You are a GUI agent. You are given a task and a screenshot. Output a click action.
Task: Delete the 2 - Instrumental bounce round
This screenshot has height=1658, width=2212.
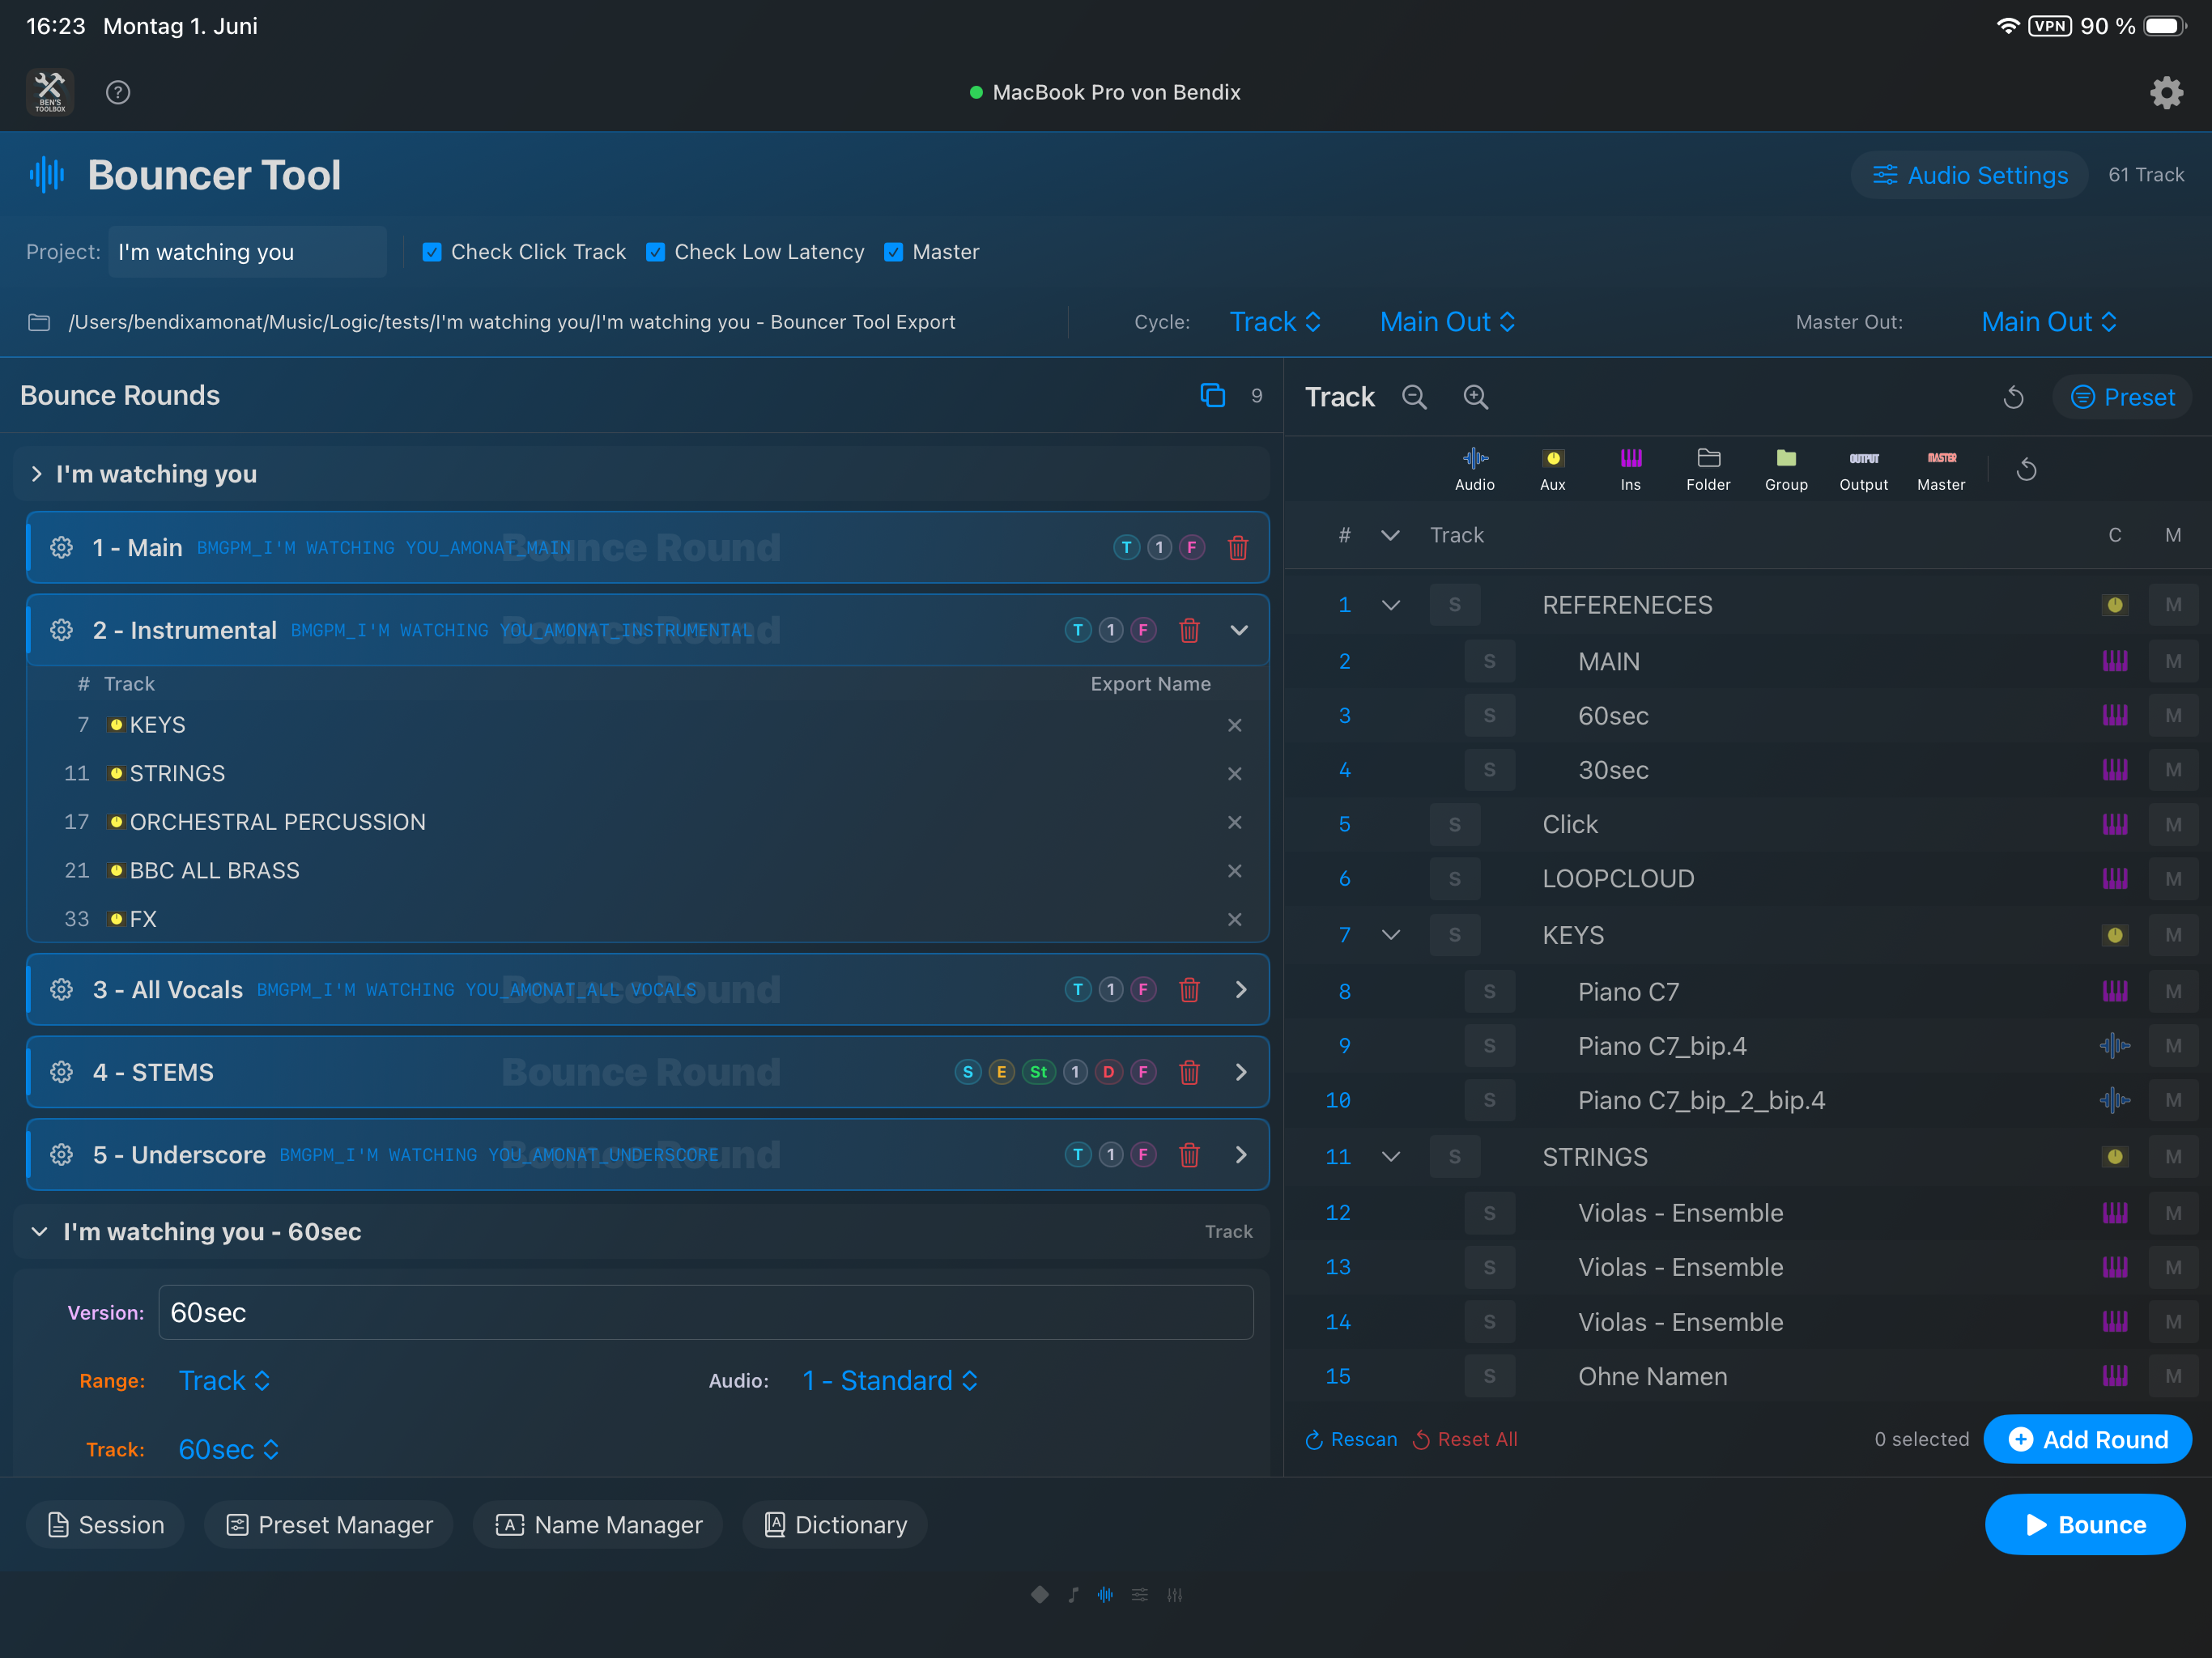pos(1189,631)
